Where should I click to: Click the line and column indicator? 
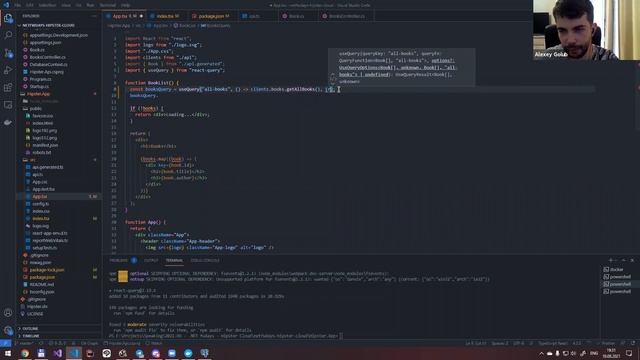(475, 343)
